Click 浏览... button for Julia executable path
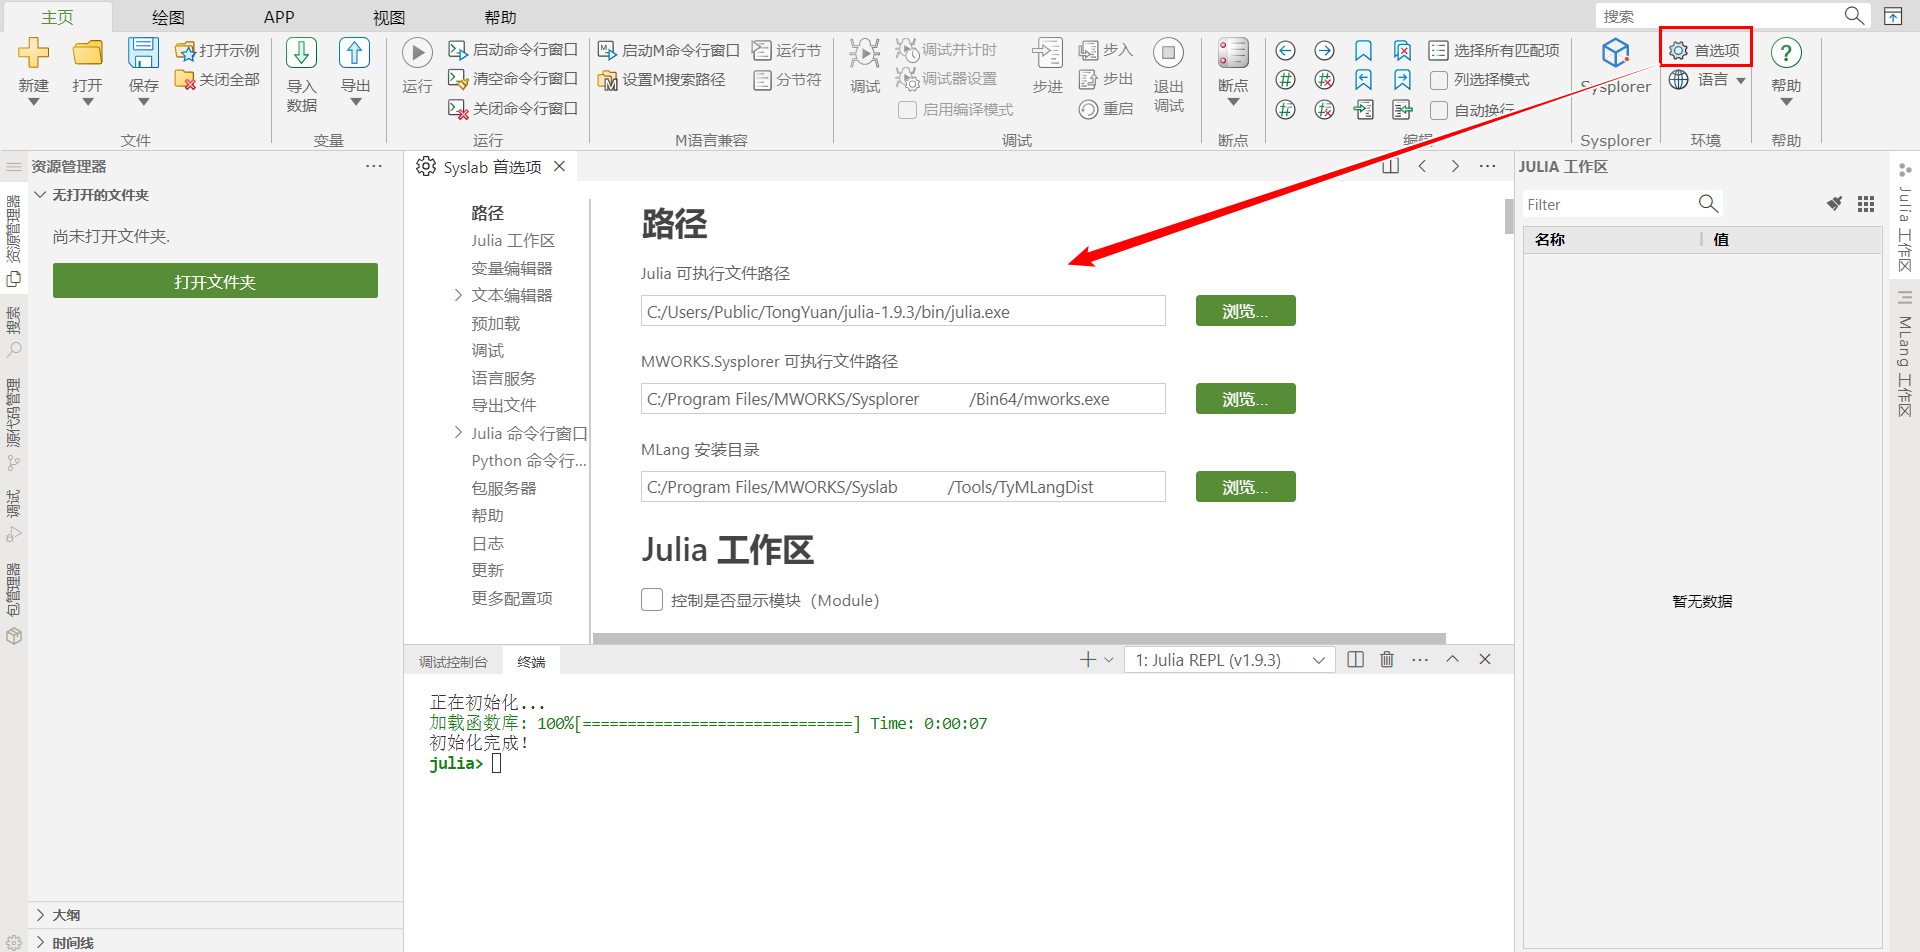 tap(1245, 311)
